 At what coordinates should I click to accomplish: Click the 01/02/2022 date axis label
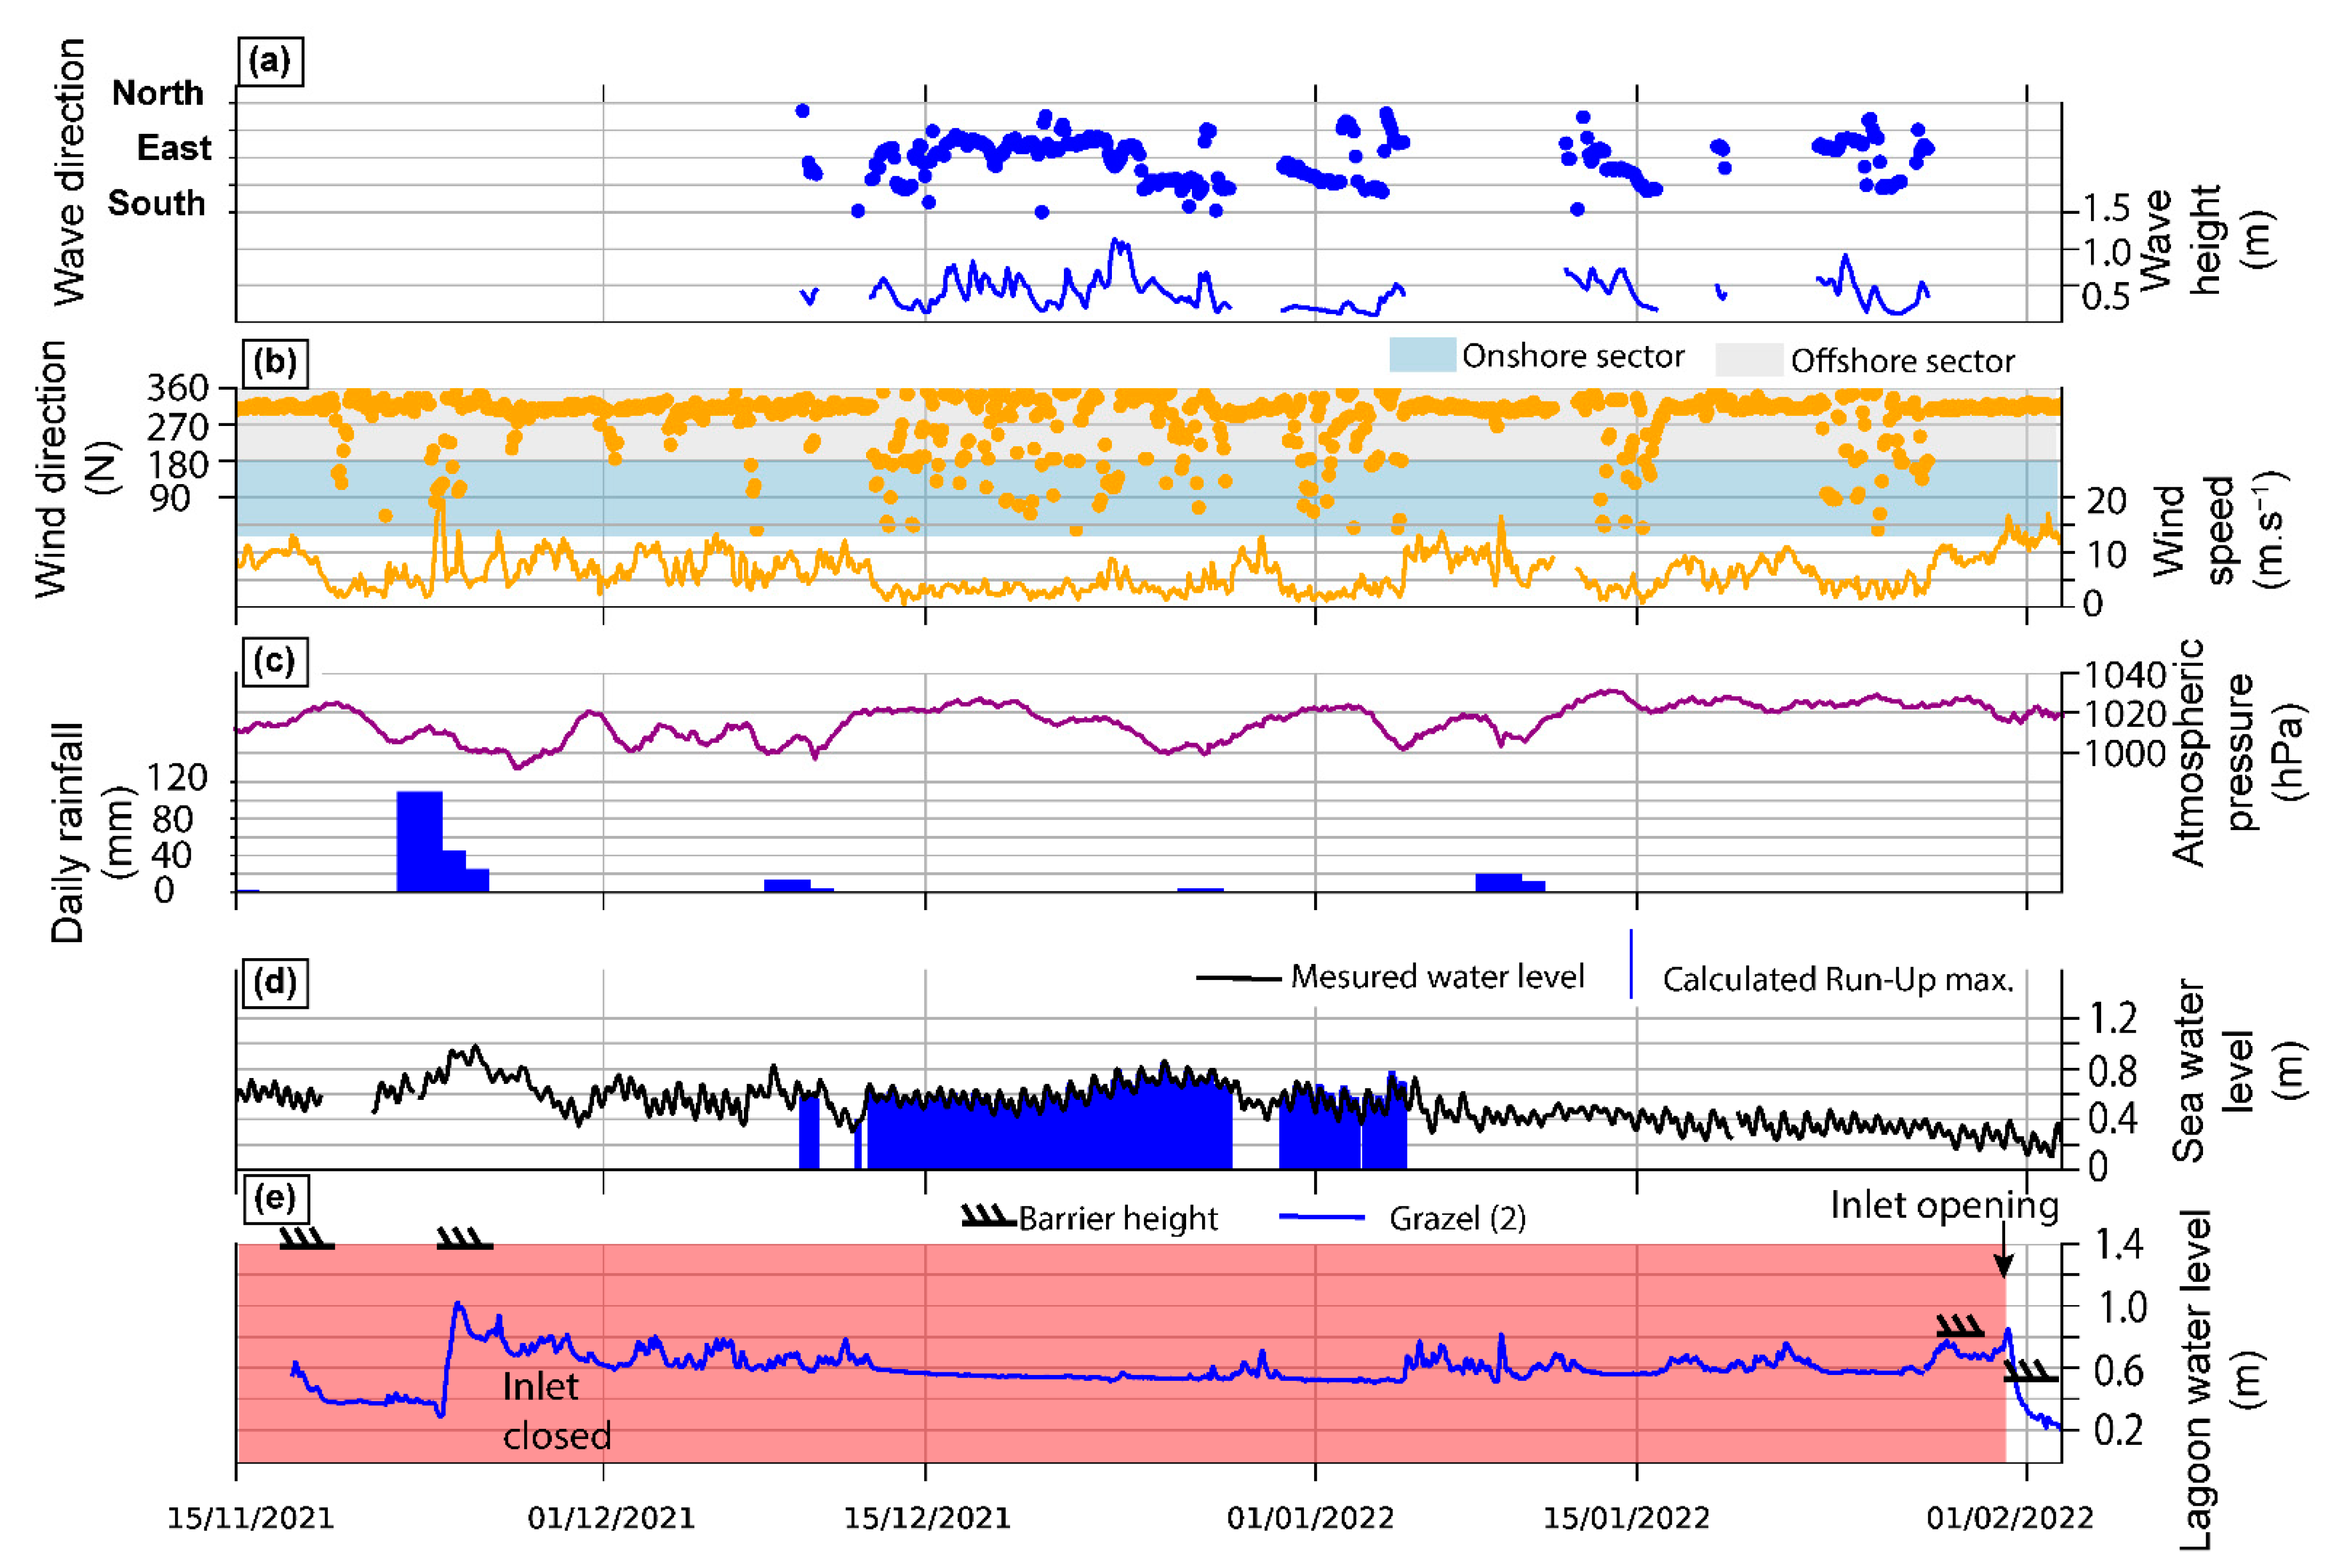(x=2009, y=1518)
